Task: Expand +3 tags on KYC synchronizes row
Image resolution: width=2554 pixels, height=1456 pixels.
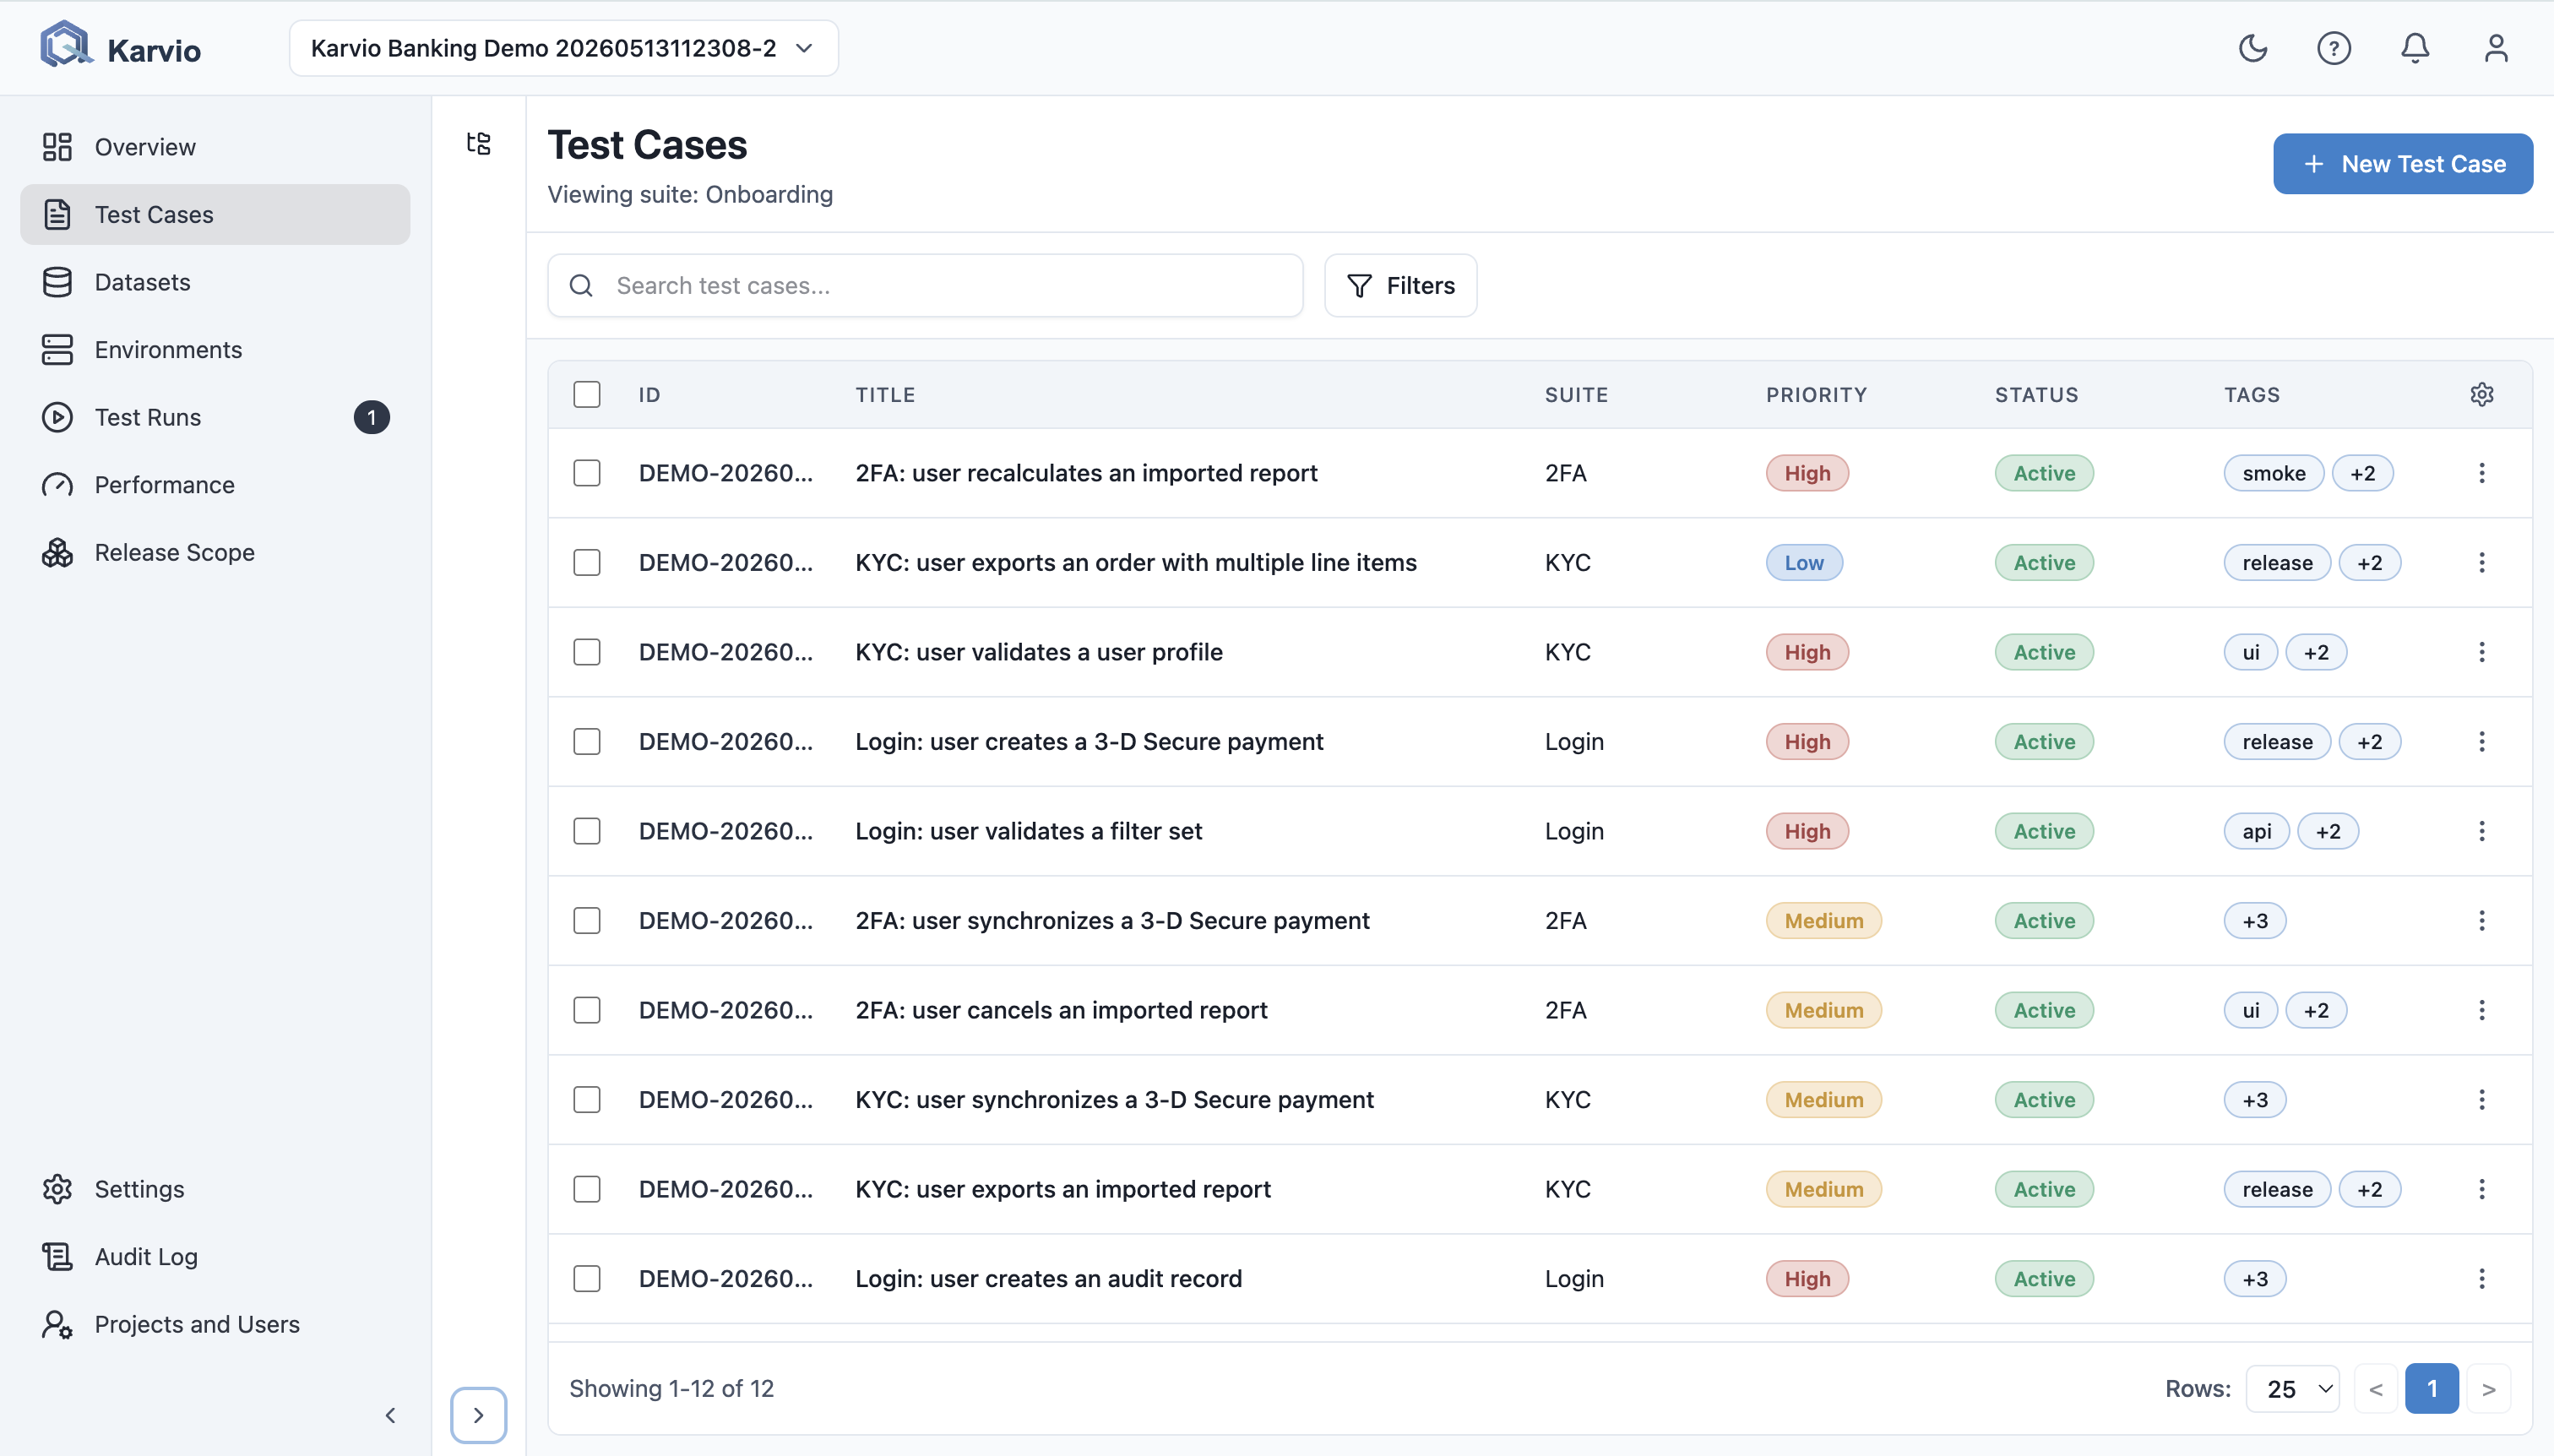Action: [x=2254, y=1099]
